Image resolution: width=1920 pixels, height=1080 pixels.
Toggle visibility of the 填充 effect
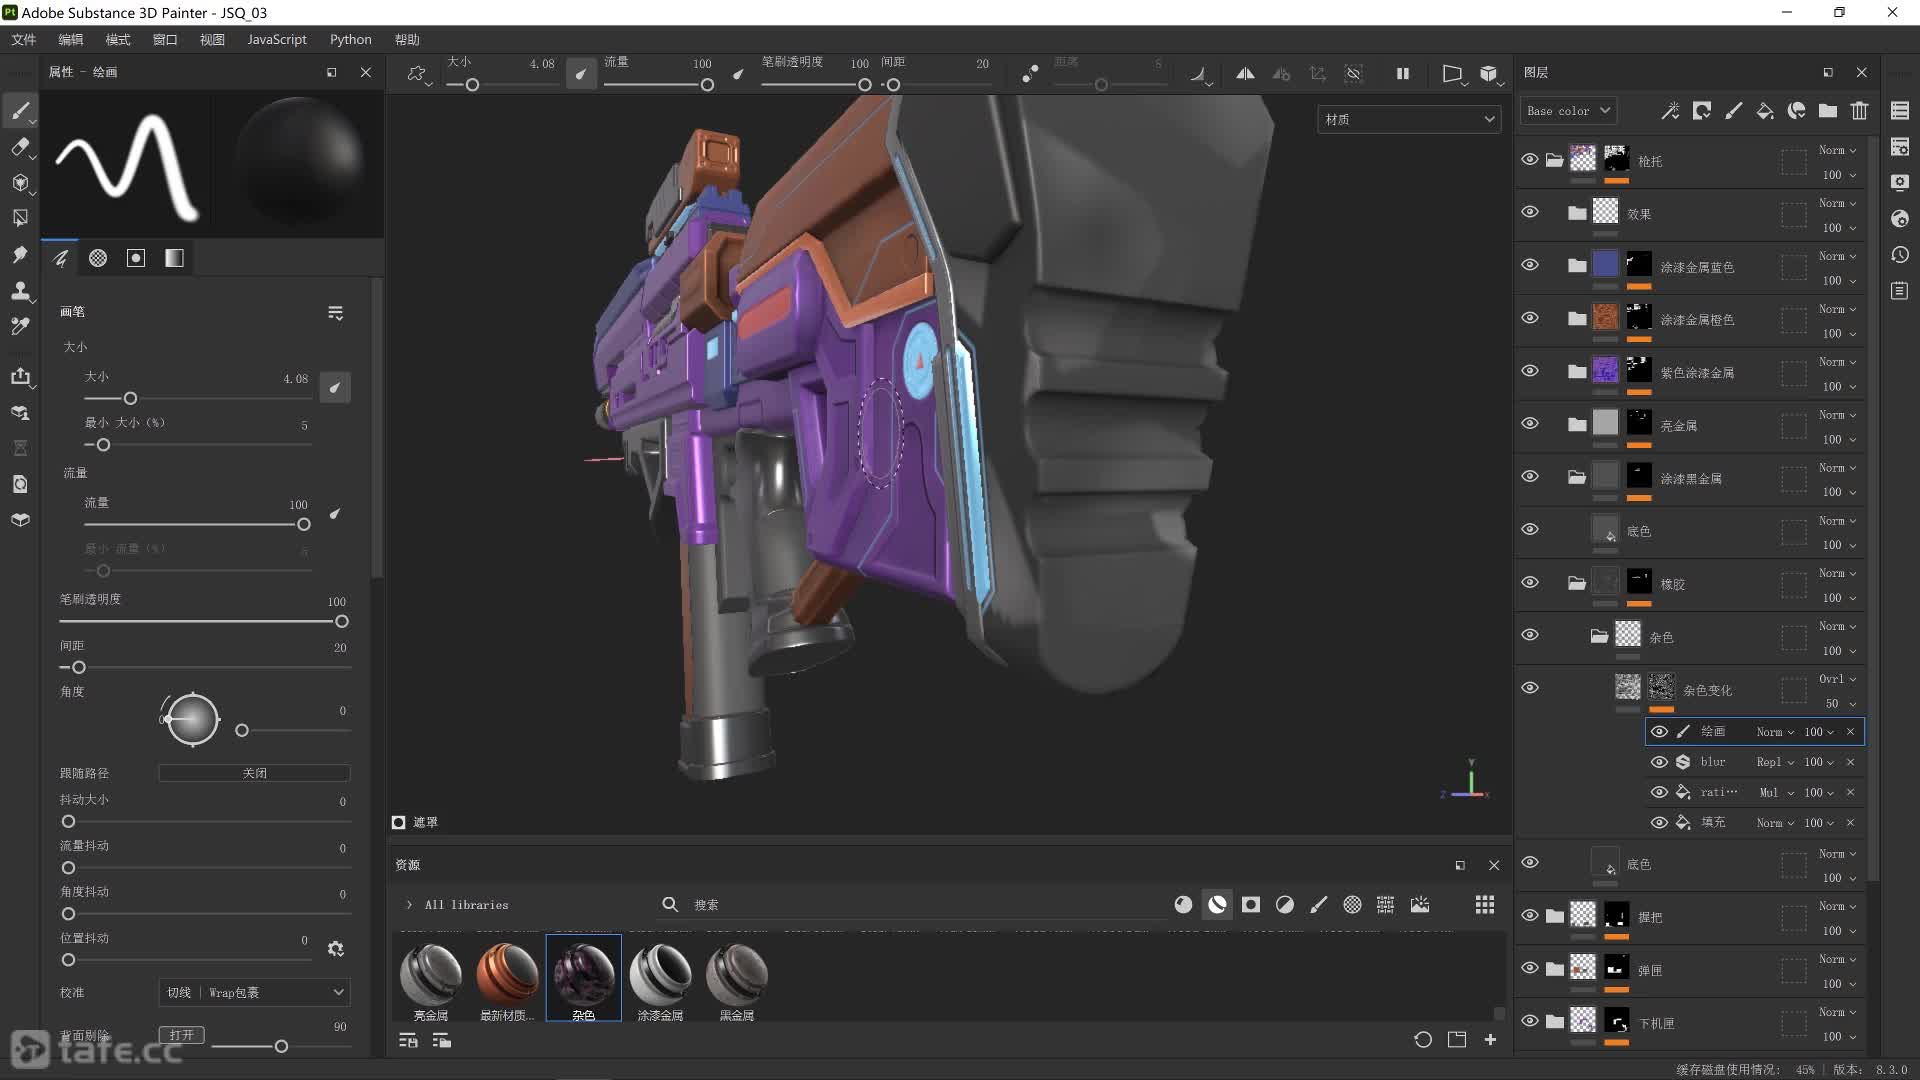click(x=1659, y=823)
